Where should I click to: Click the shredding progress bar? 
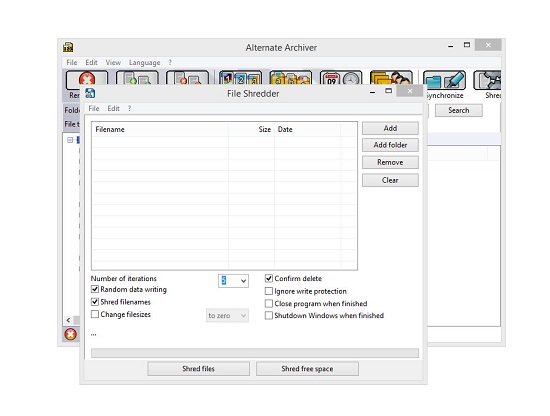pyautogui.click(x=255, y=353)
